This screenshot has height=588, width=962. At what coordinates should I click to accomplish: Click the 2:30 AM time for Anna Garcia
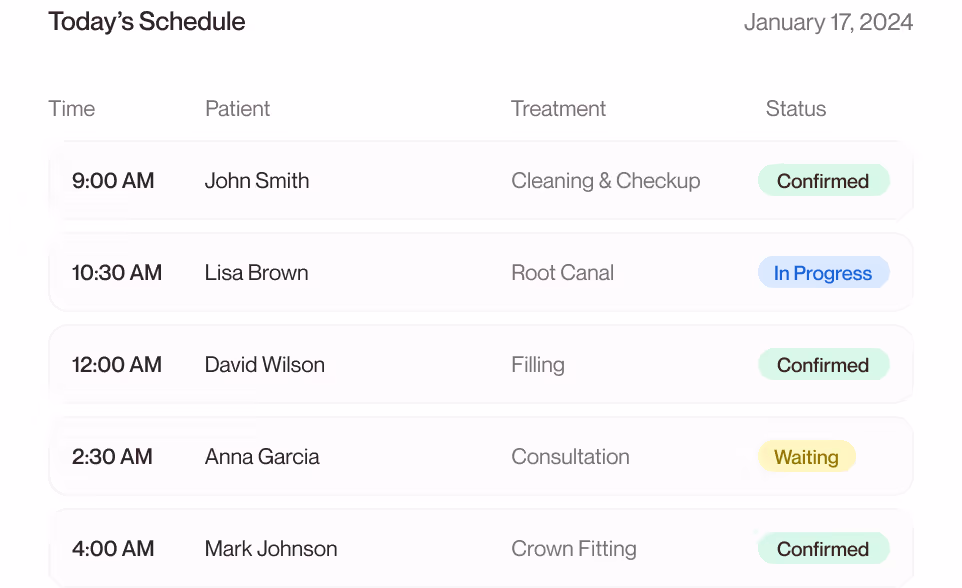coord(112,456)
